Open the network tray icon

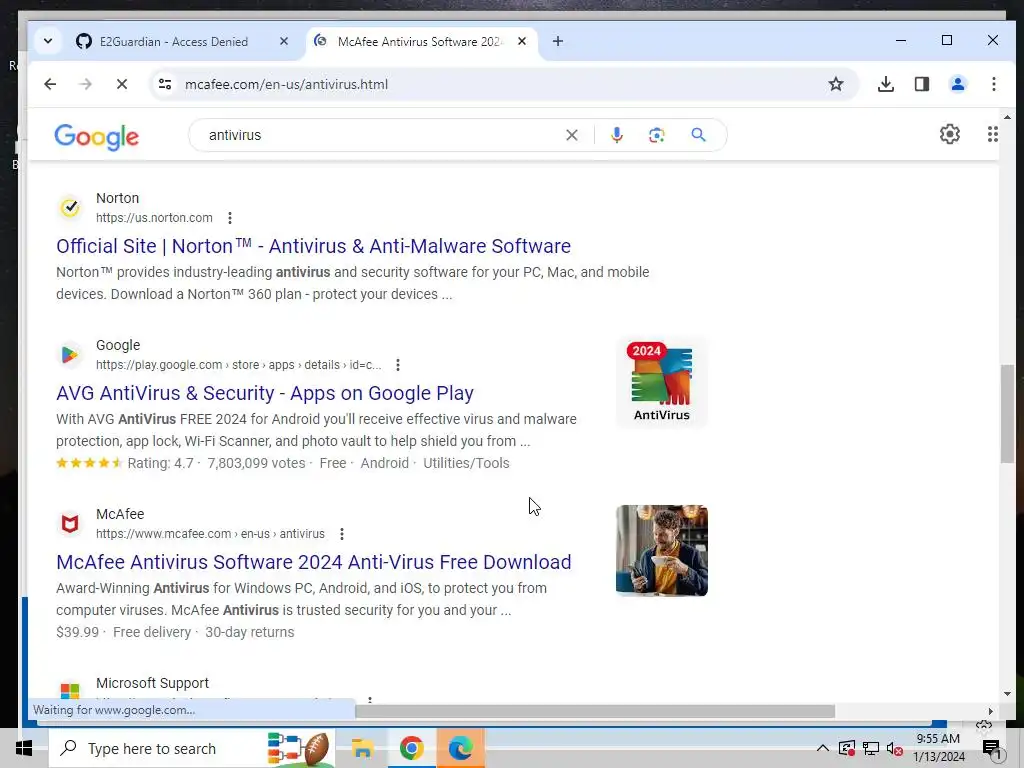point(871,748)
